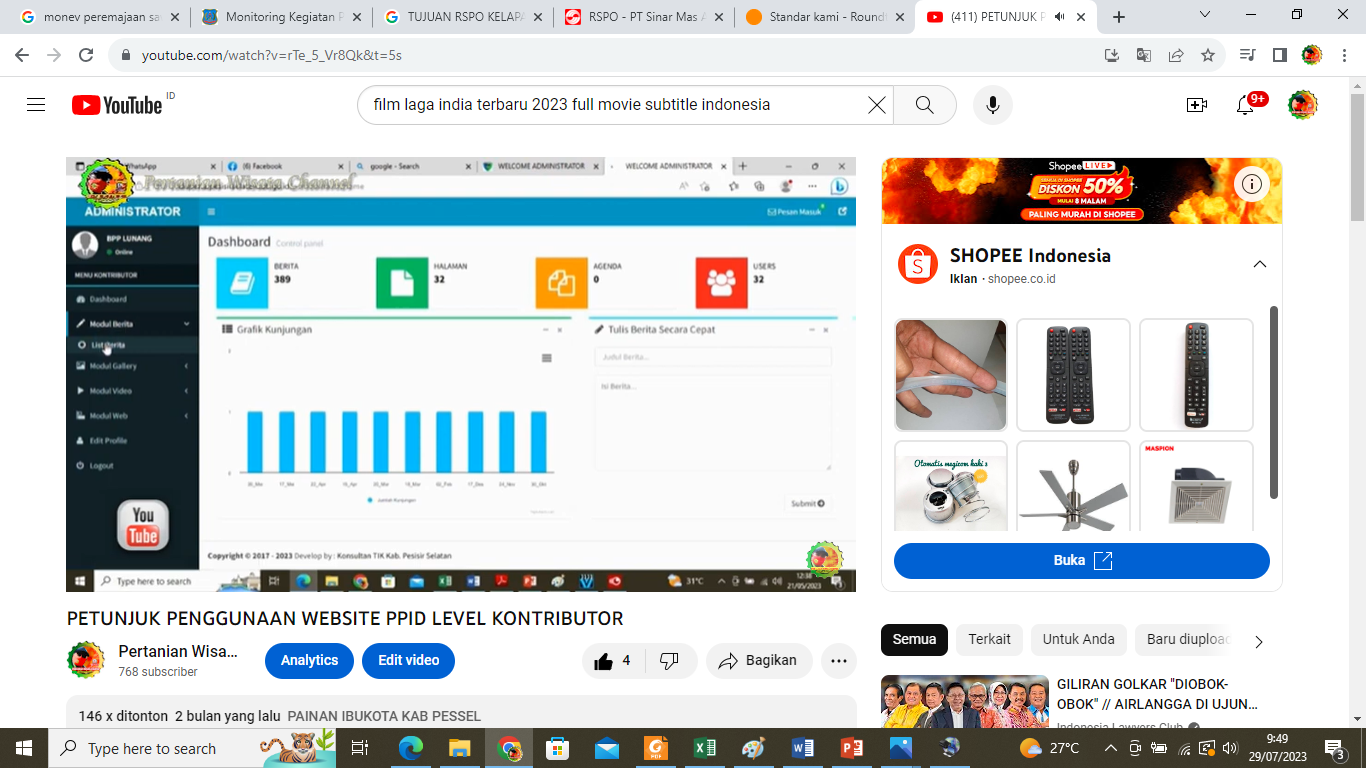Image resolution: width=1366 pixels, height=768 pixels.
Task: Open the Create video icon next to notifications
Action: pos(1194,104)
